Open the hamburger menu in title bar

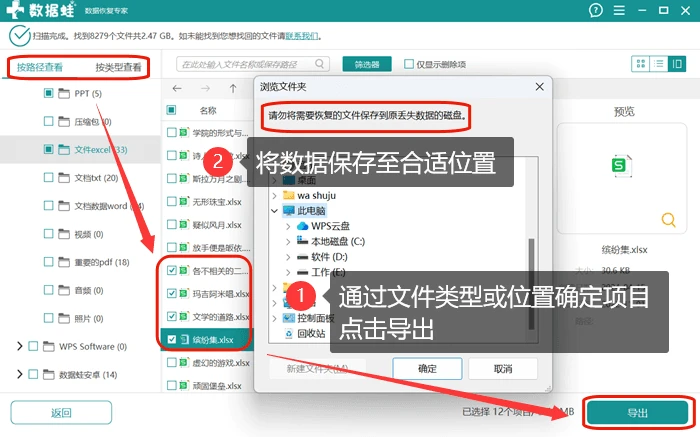point(619,10)
